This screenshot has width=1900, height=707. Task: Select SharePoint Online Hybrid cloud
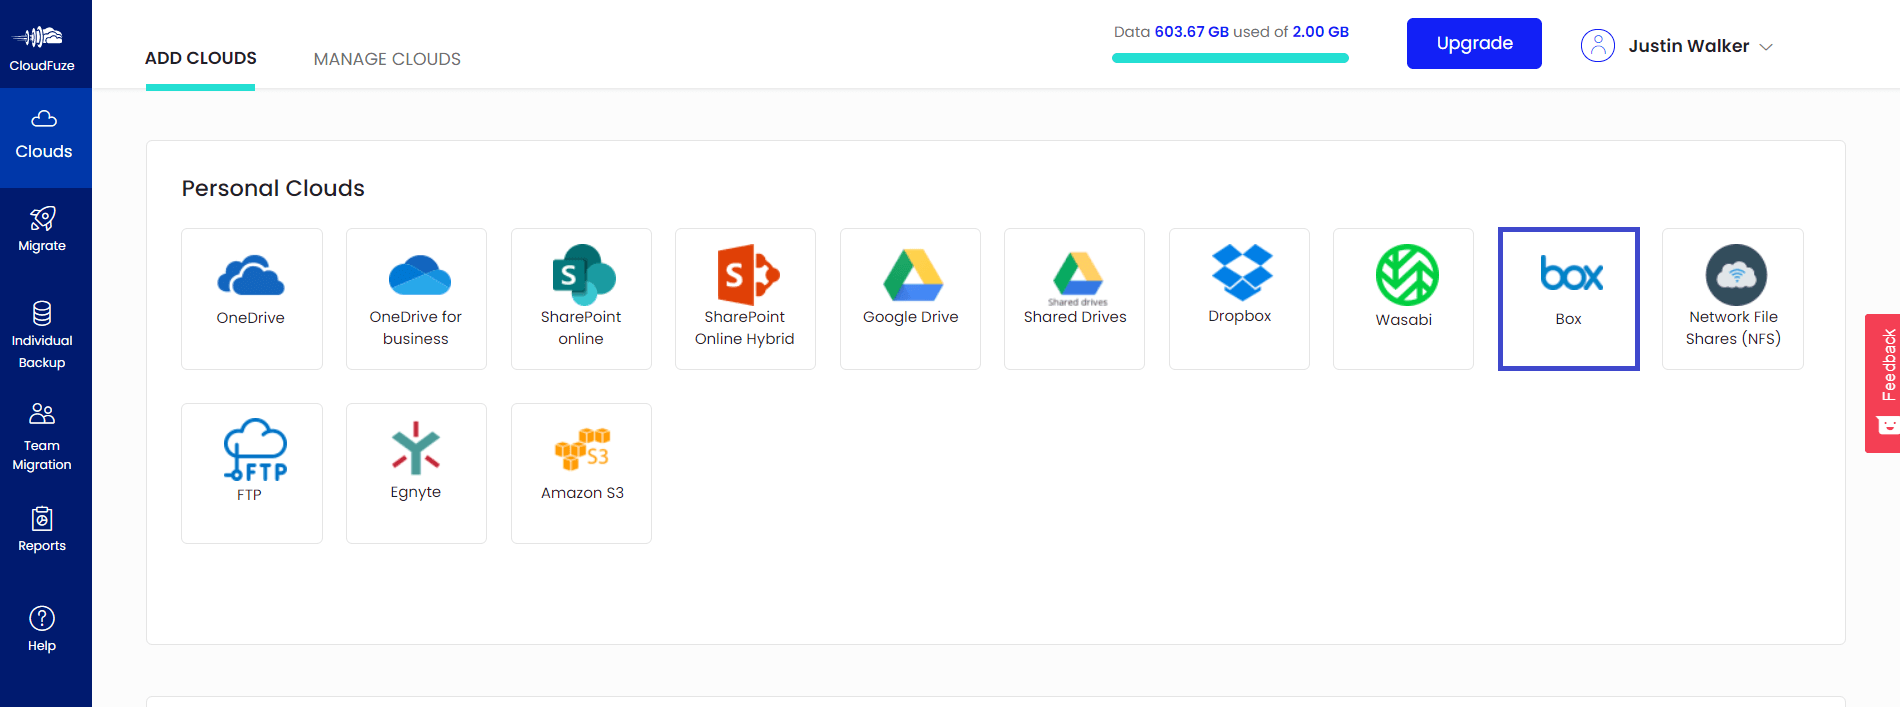pos(745,299)
